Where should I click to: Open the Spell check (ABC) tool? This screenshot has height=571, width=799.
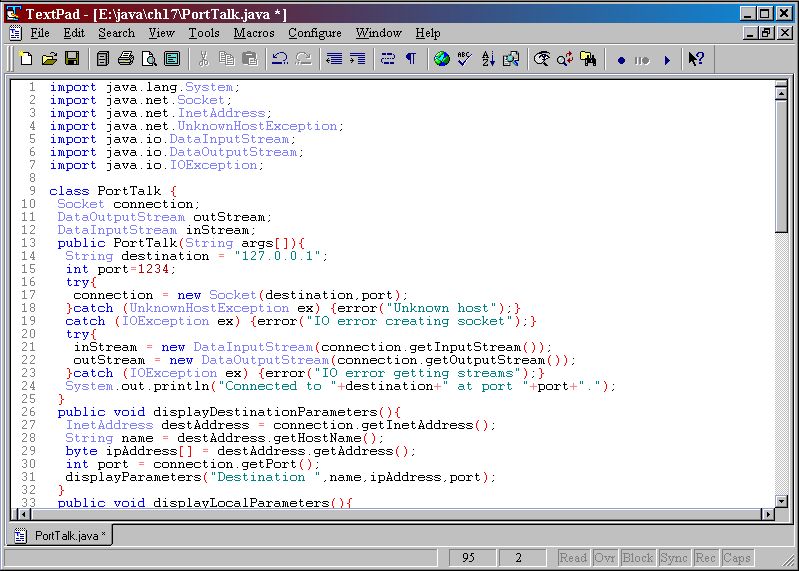[x=464, y=60]
